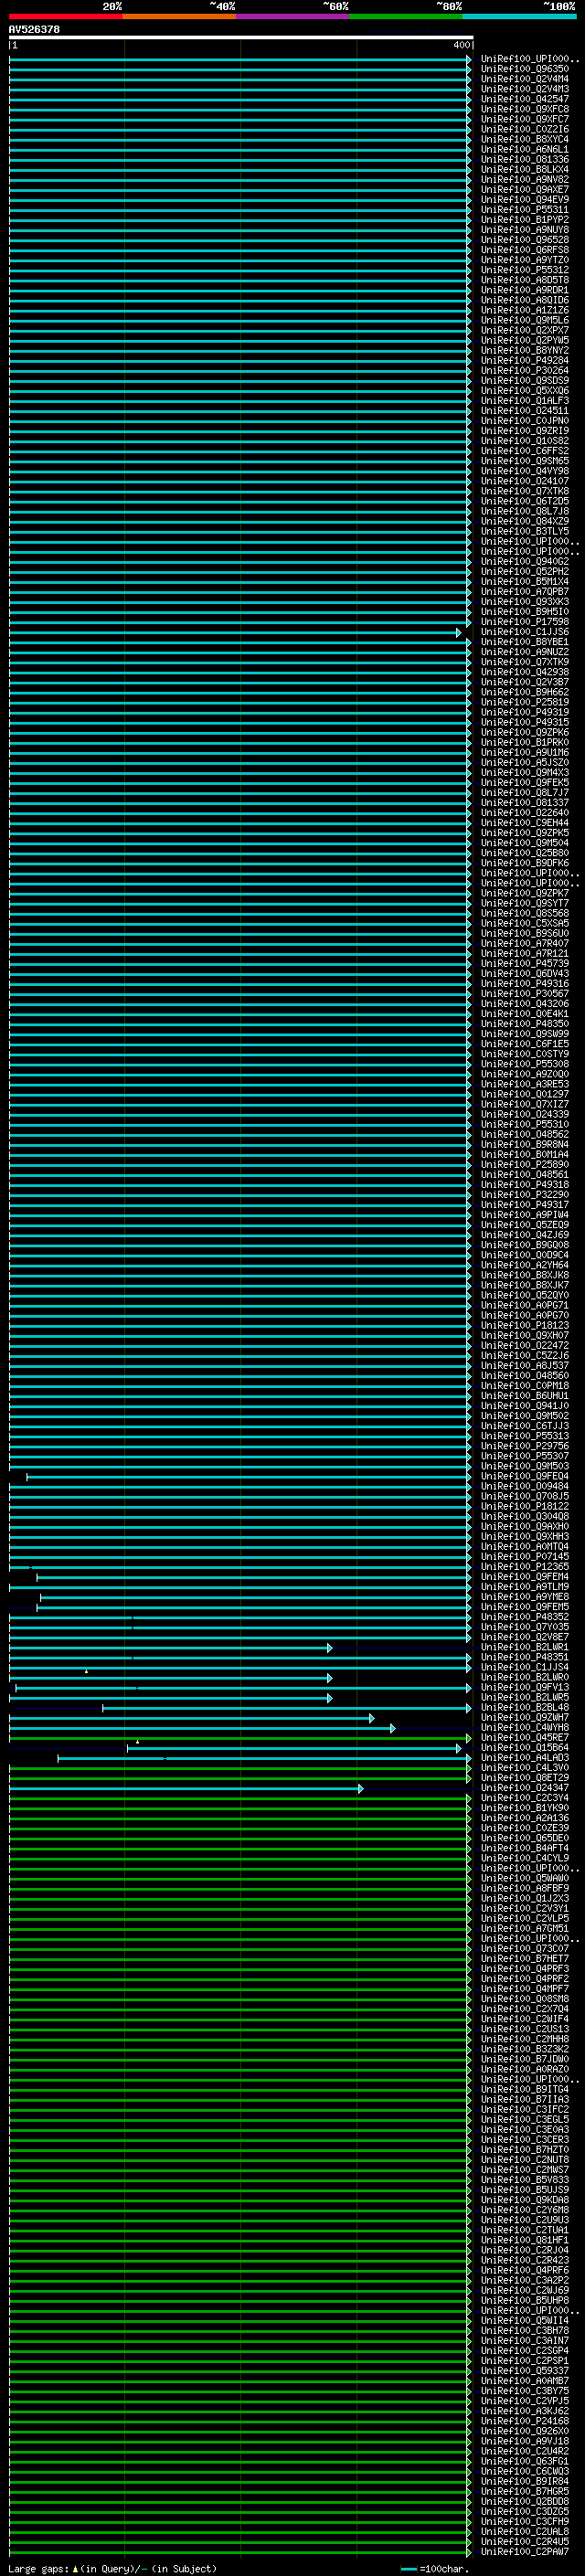
Task: Select hit label UniRef100_P55311
Action: pyautogui.click(x=525, y=210)
